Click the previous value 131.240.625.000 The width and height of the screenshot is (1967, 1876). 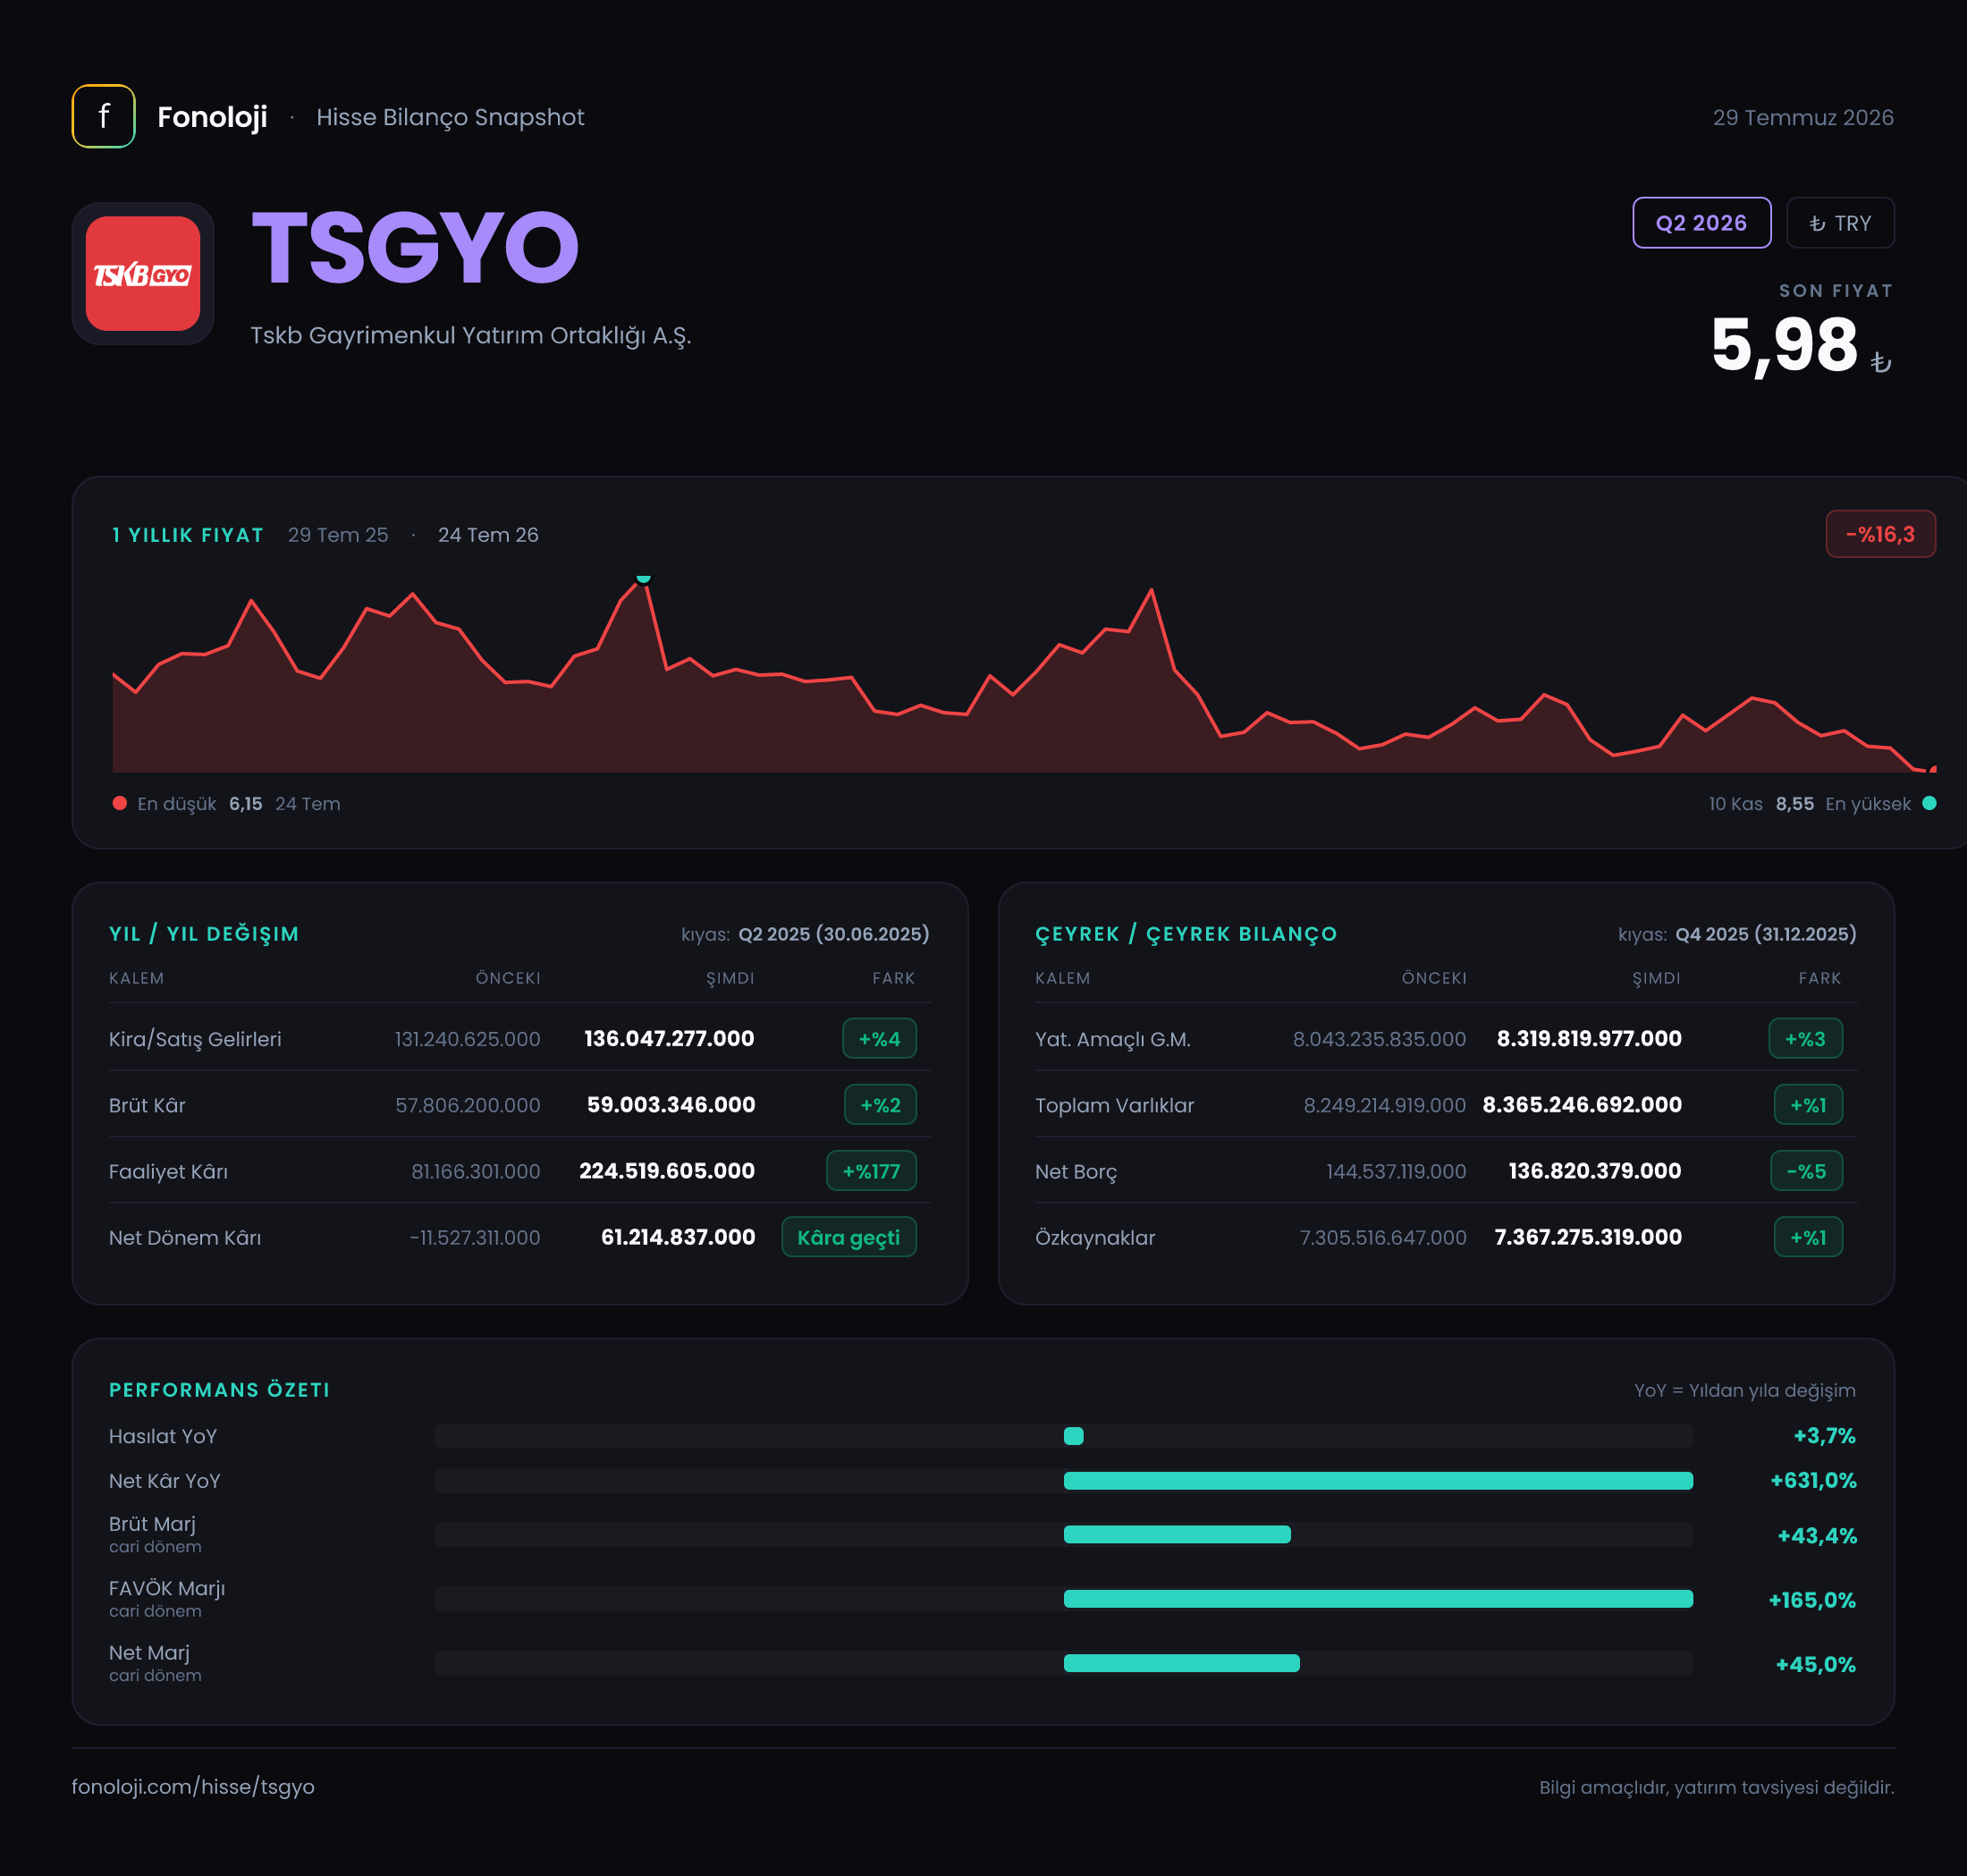click(x=467, y=1039)
